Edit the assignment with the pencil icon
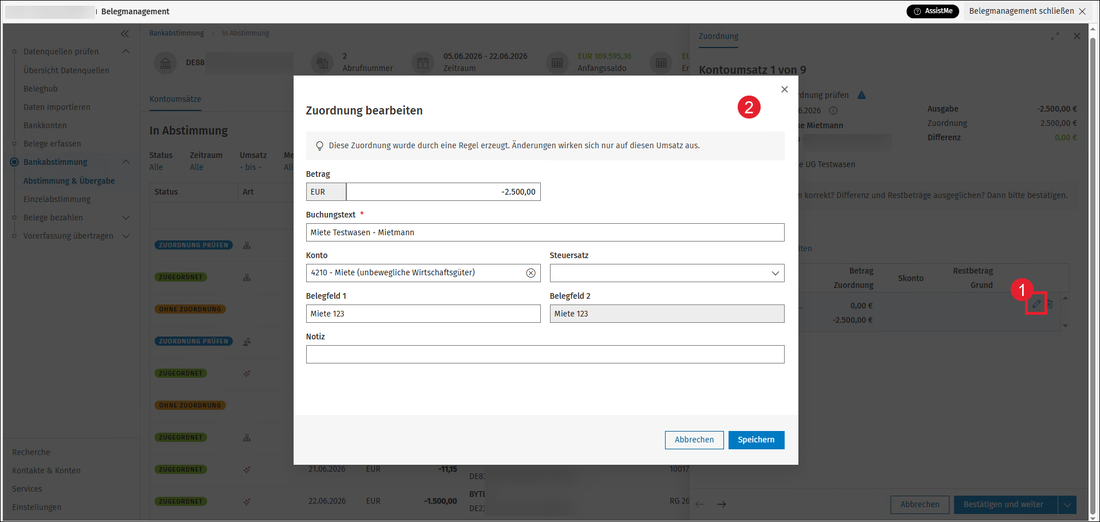Screen dimensions: 1100x522 click(x=1036, y=304)
